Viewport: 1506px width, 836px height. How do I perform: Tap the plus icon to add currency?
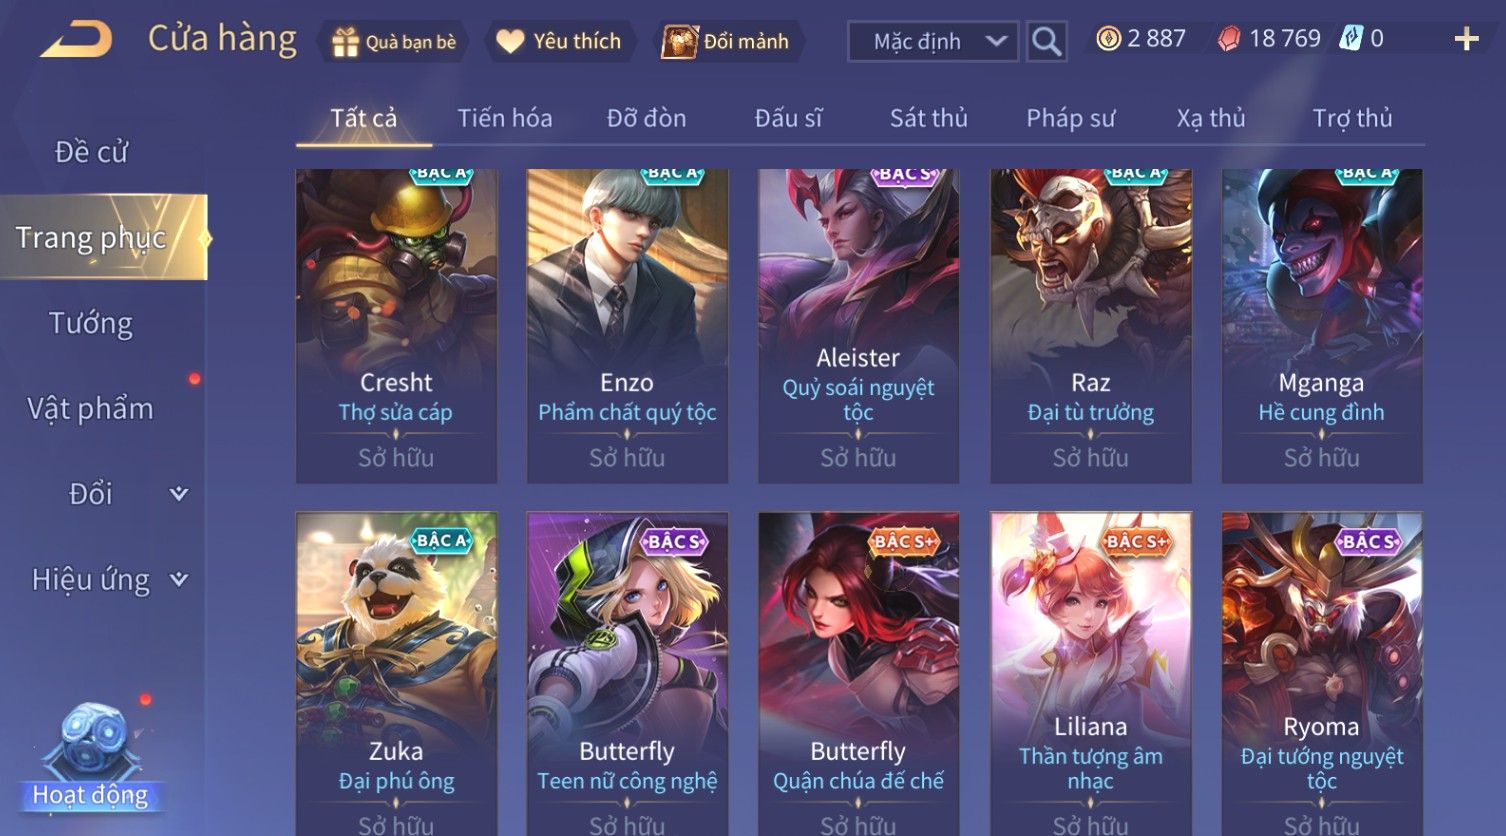click(x=1466, y=39)
